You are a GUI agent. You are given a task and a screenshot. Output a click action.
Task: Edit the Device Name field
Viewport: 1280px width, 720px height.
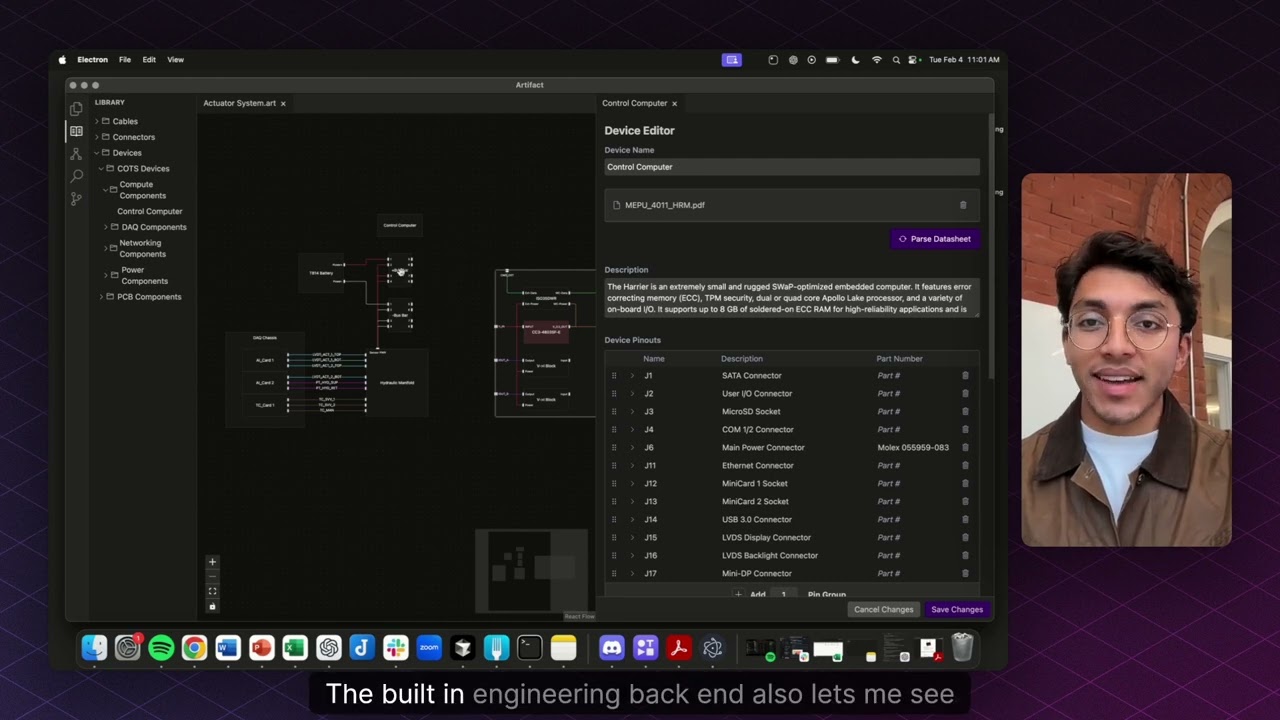(x=792, y=167)
